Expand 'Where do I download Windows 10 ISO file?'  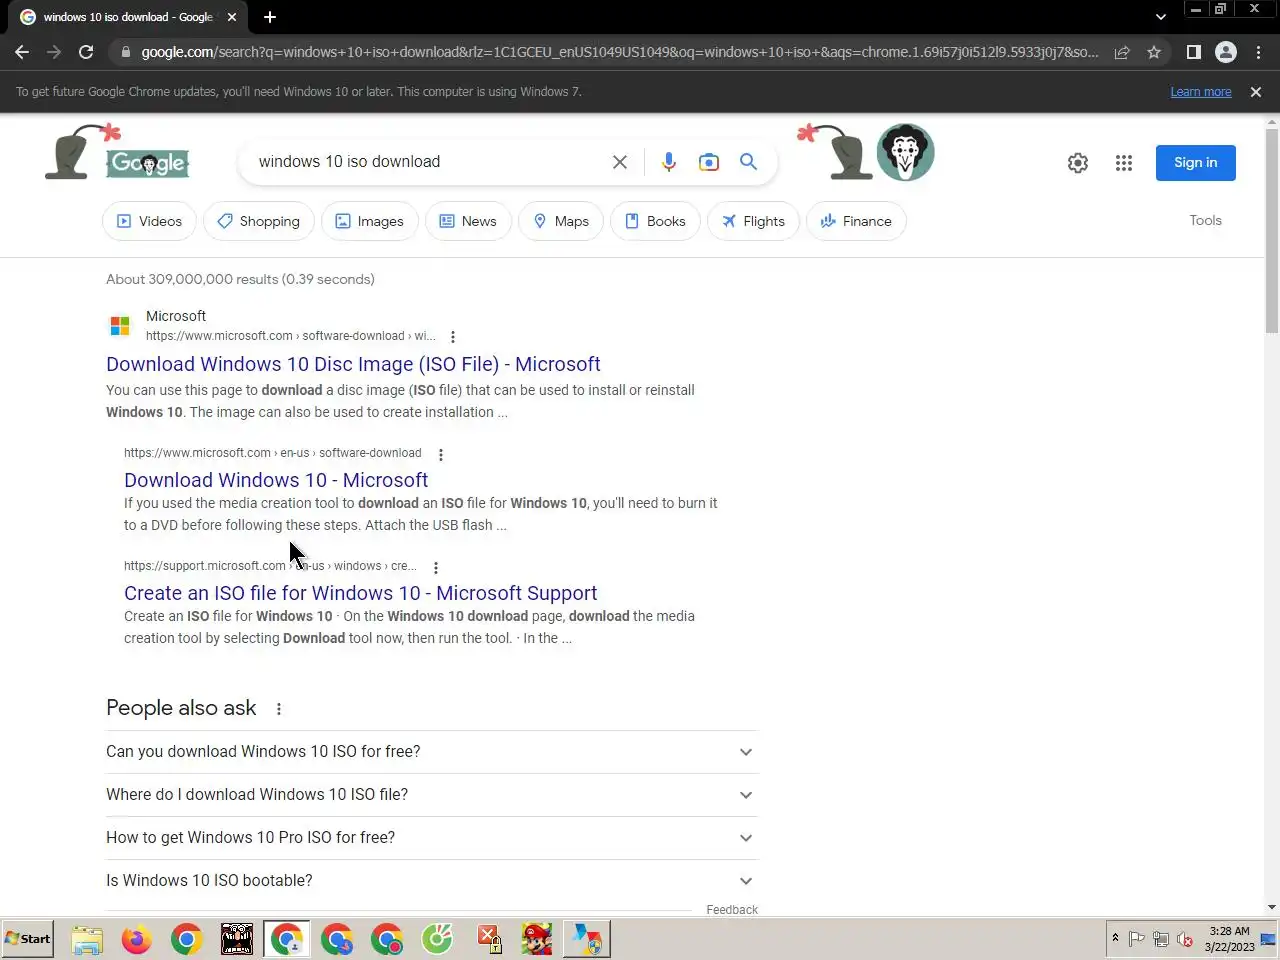coord(432,795)
